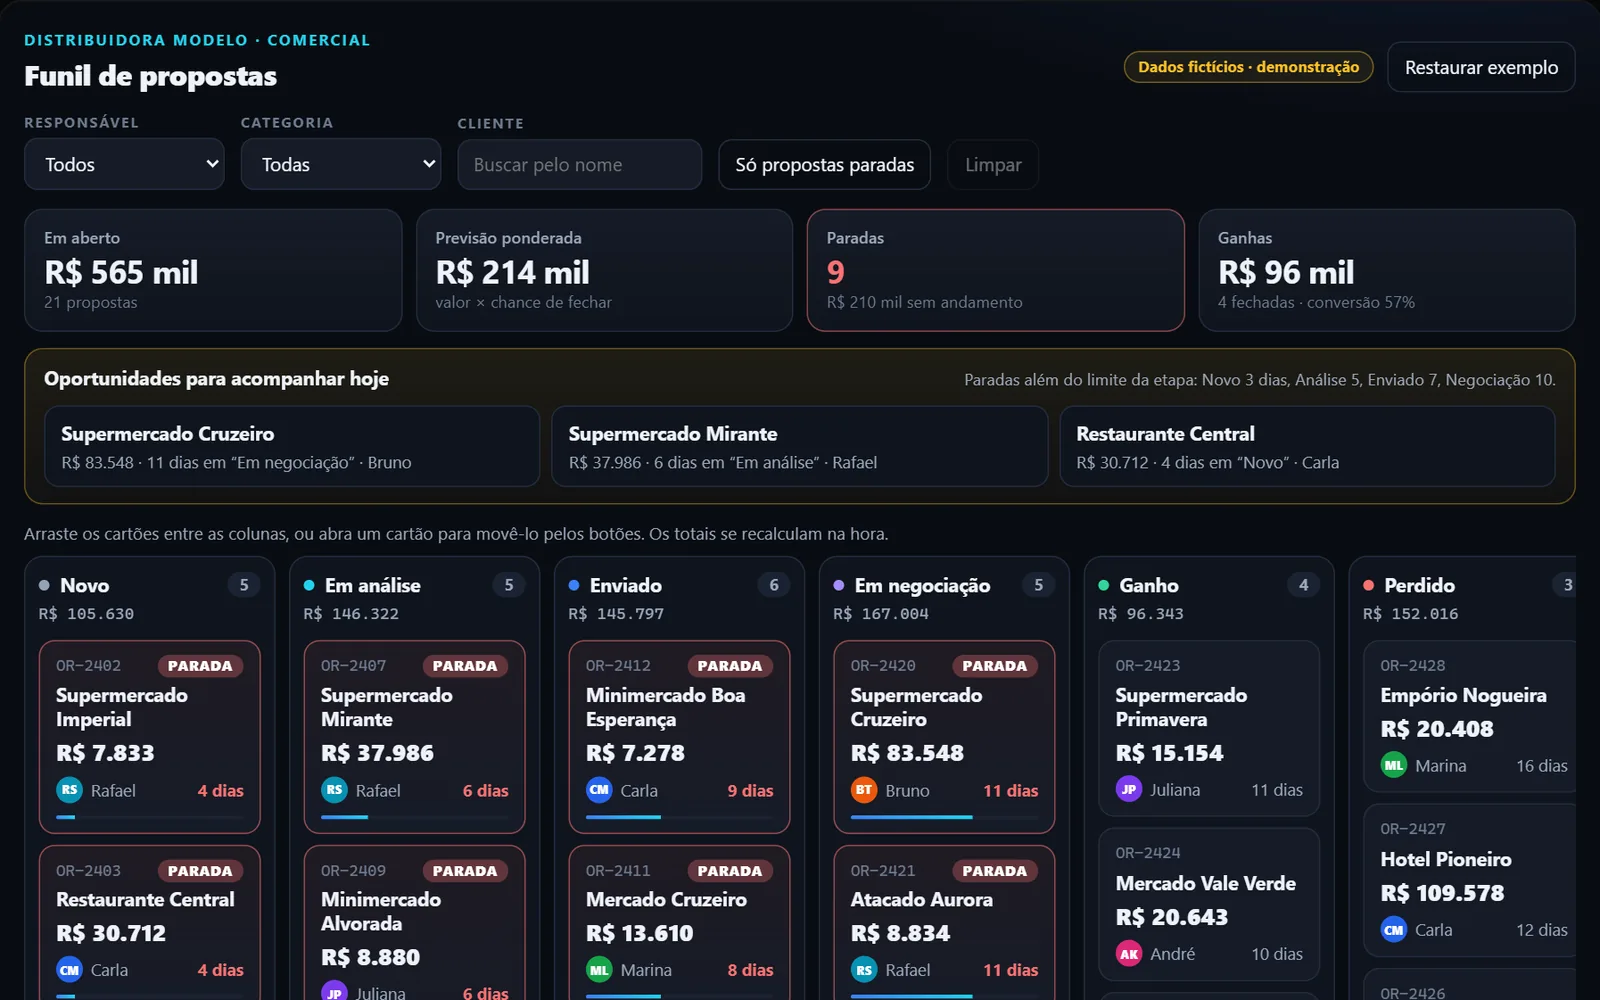Click the Ganhas summary card
Screen dimensions: 1600x1000
tap(1387, 270)
